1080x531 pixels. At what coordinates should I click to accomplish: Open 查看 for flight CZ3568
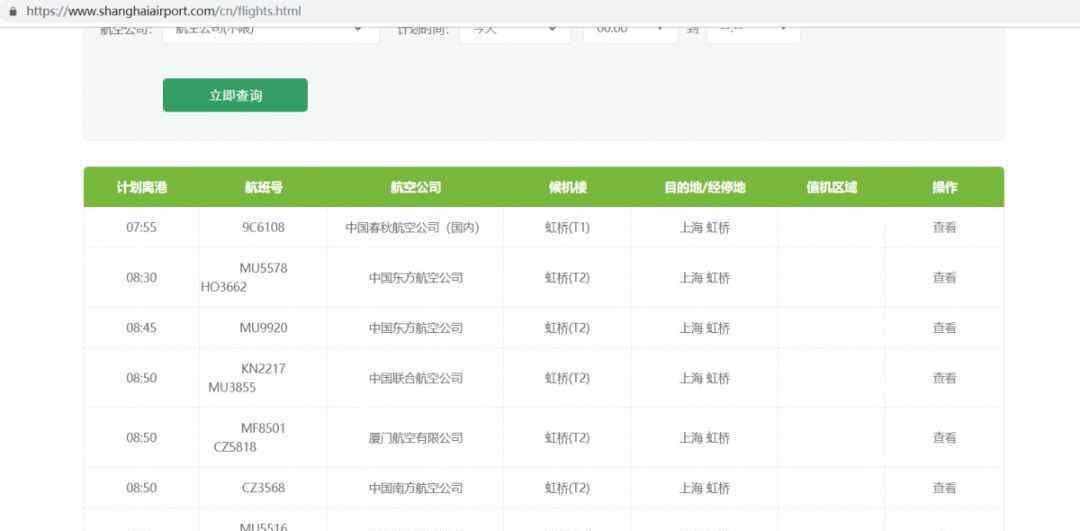pos(944,488)
